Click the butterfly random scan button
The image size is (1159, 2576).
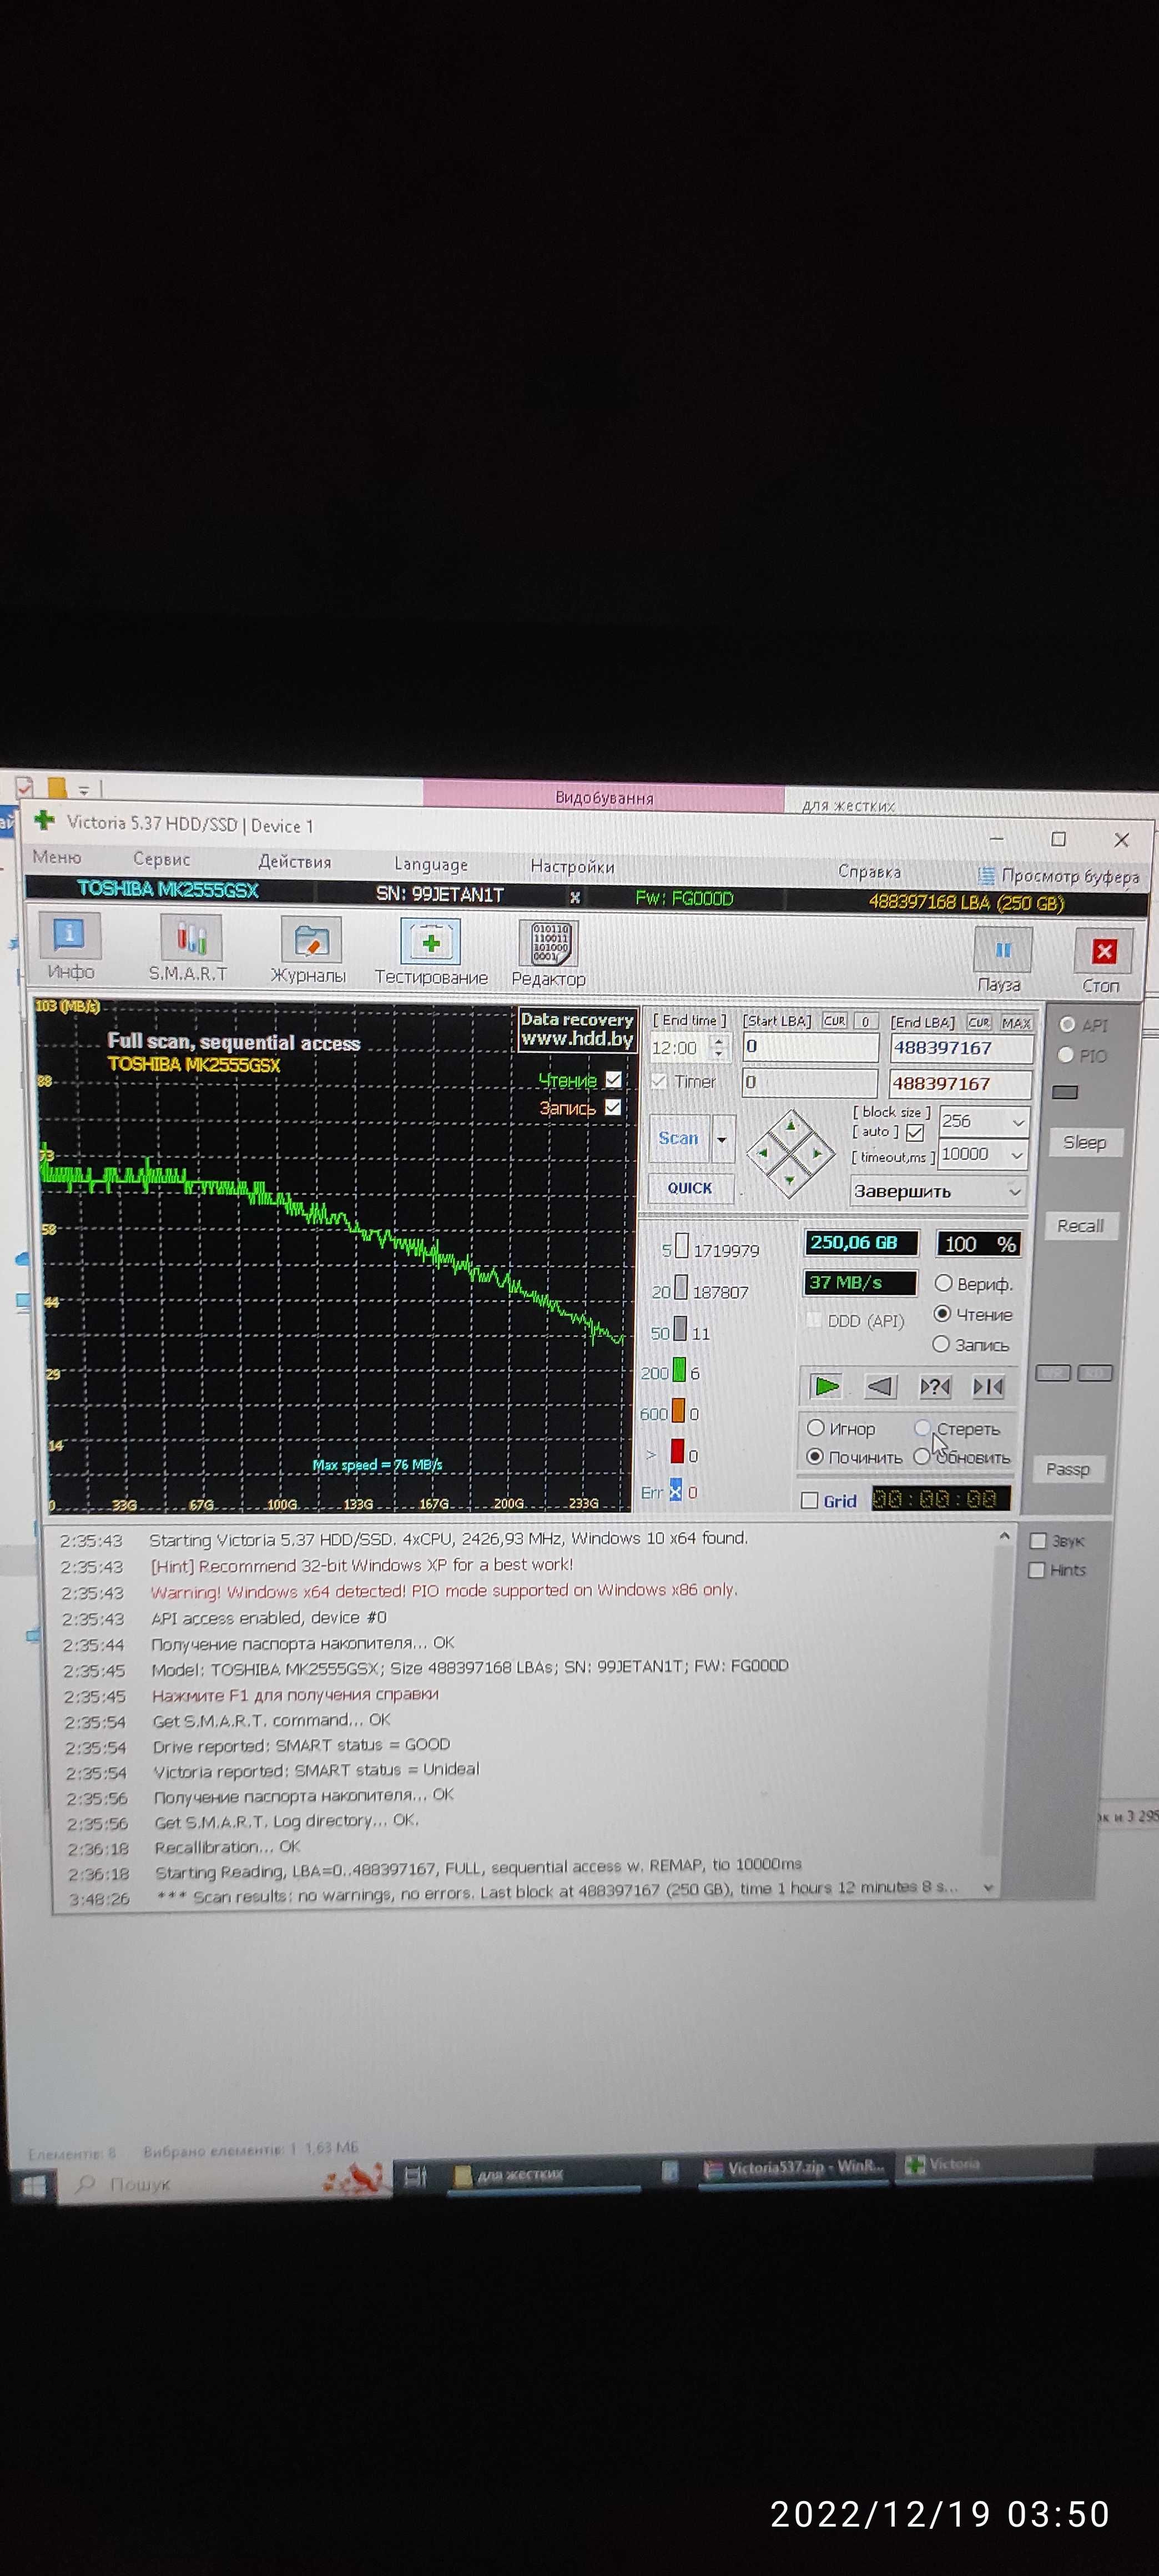click(935, 1386)
